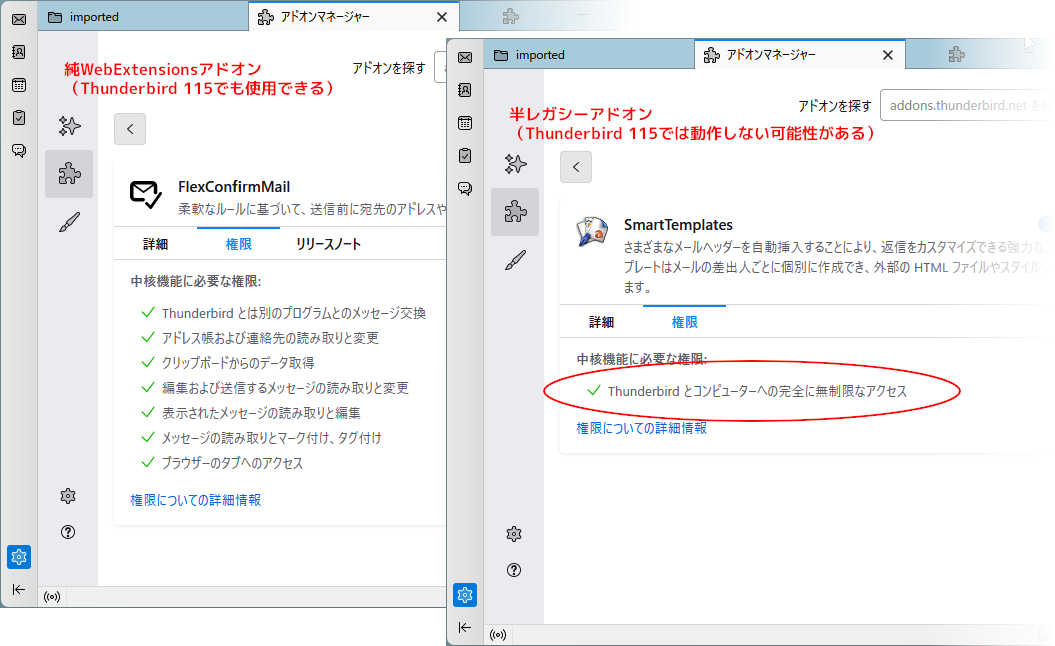This screenshot has width=1055, height=646.
Task: Select Extensions puzzle icon in right window sidebar
Action: (x=515, y=212)
